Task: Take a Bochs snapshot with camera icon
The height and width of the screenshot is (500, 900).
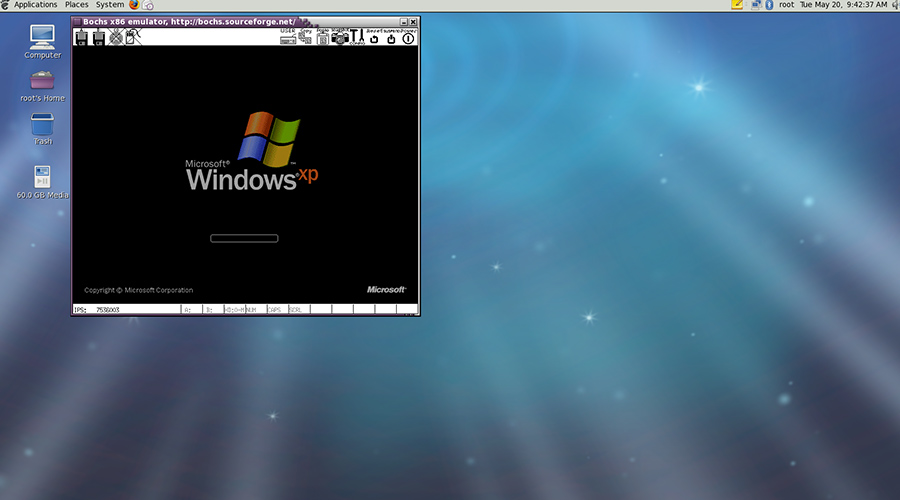Action: (x=340, y=37)
